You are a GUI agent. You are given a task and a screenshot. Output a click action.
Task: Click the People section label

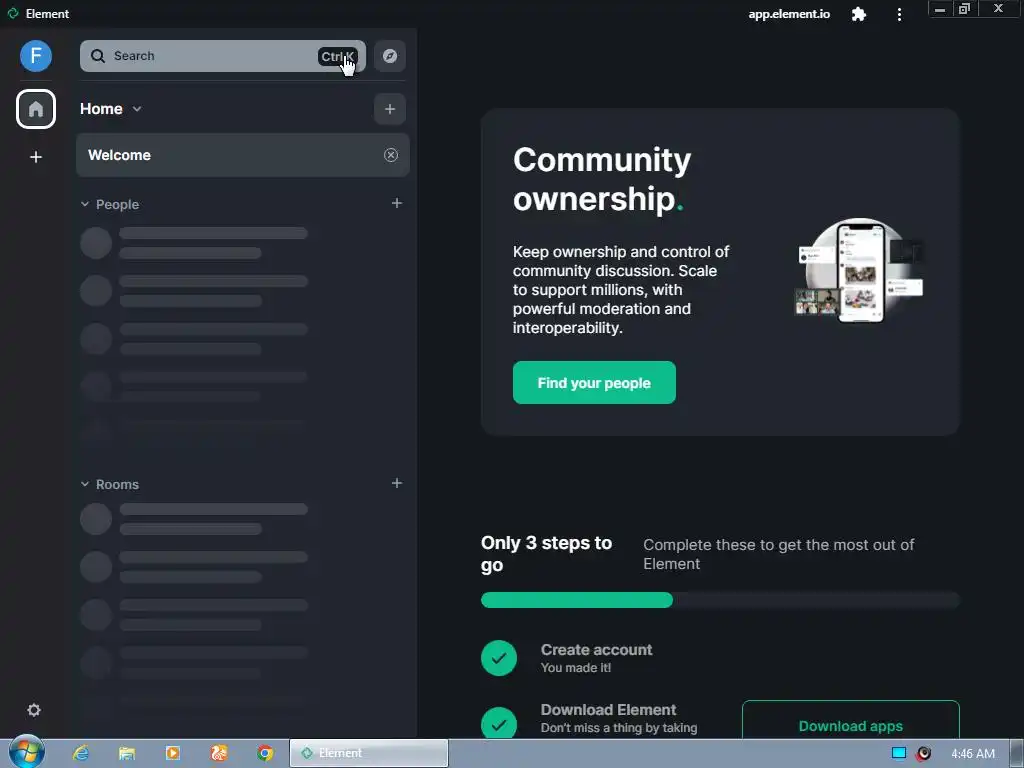tap(118, 204)
